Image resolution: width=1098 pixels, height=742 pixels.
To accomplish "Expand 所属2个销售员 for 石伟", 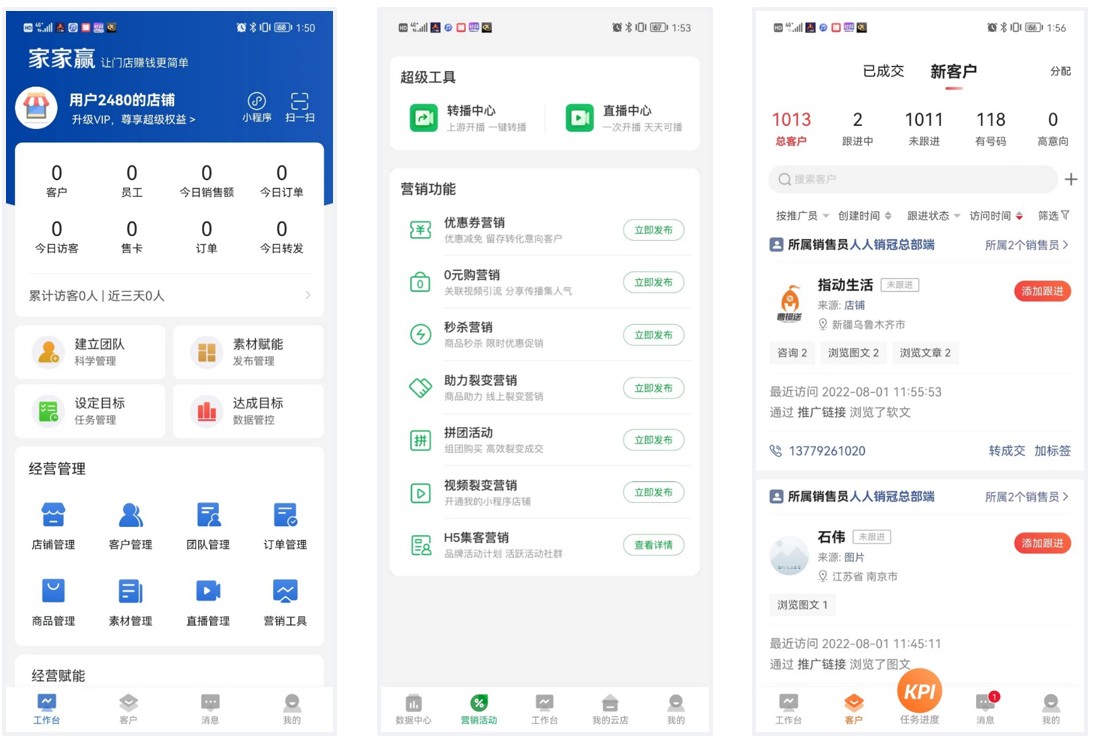I will 1027,497.
